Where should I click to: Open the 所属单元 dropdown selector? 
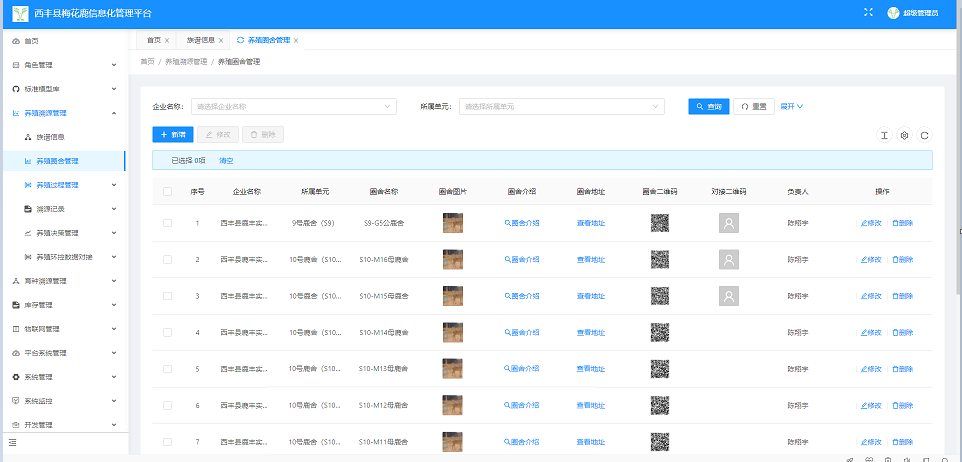tap(561, 106)
